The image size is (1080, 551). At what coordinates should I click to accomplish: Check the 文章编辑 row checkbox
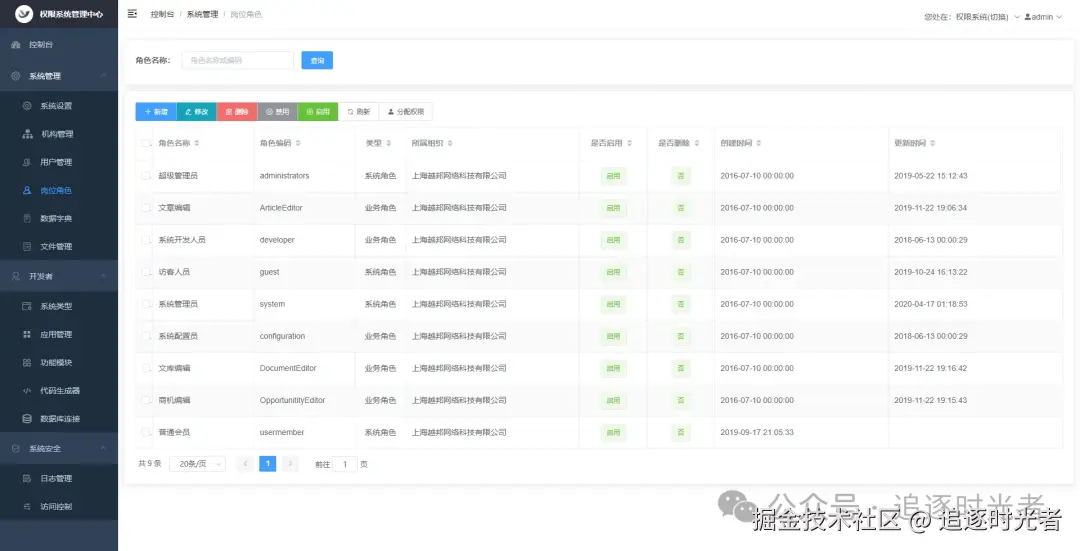click(145, 207)
